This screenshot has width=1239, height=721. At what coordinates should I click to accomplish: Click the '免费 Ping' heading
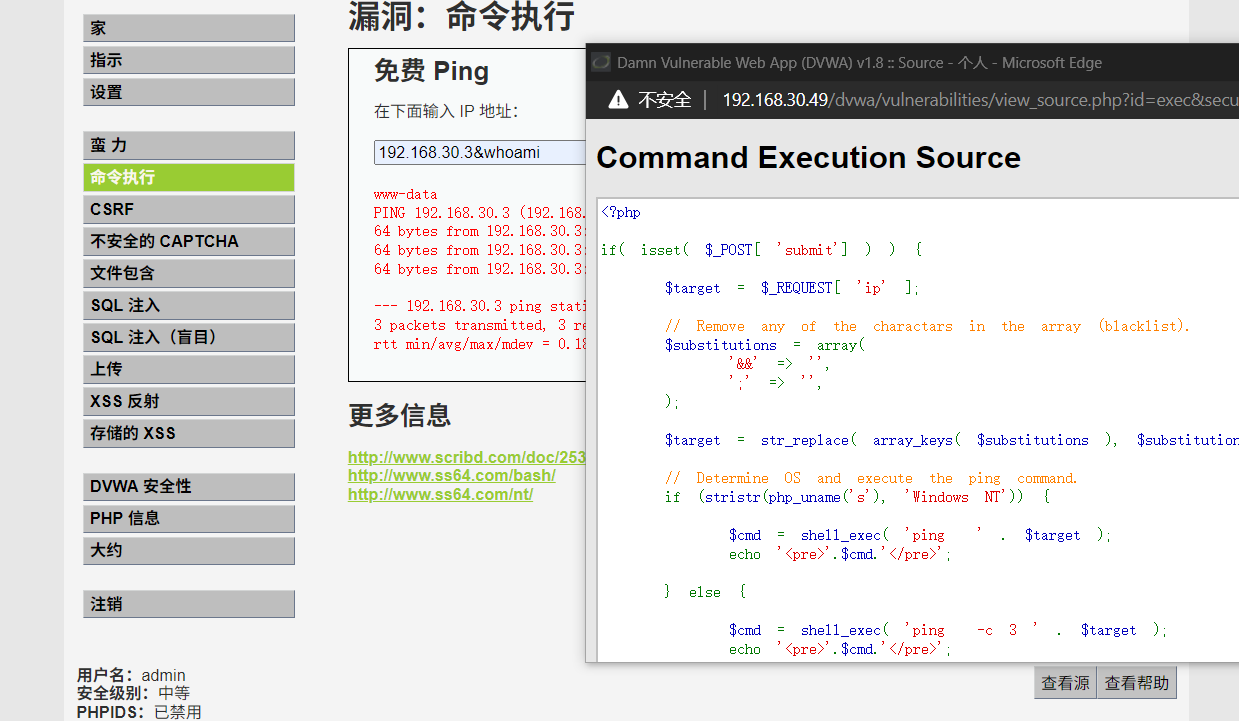point(431,71)
